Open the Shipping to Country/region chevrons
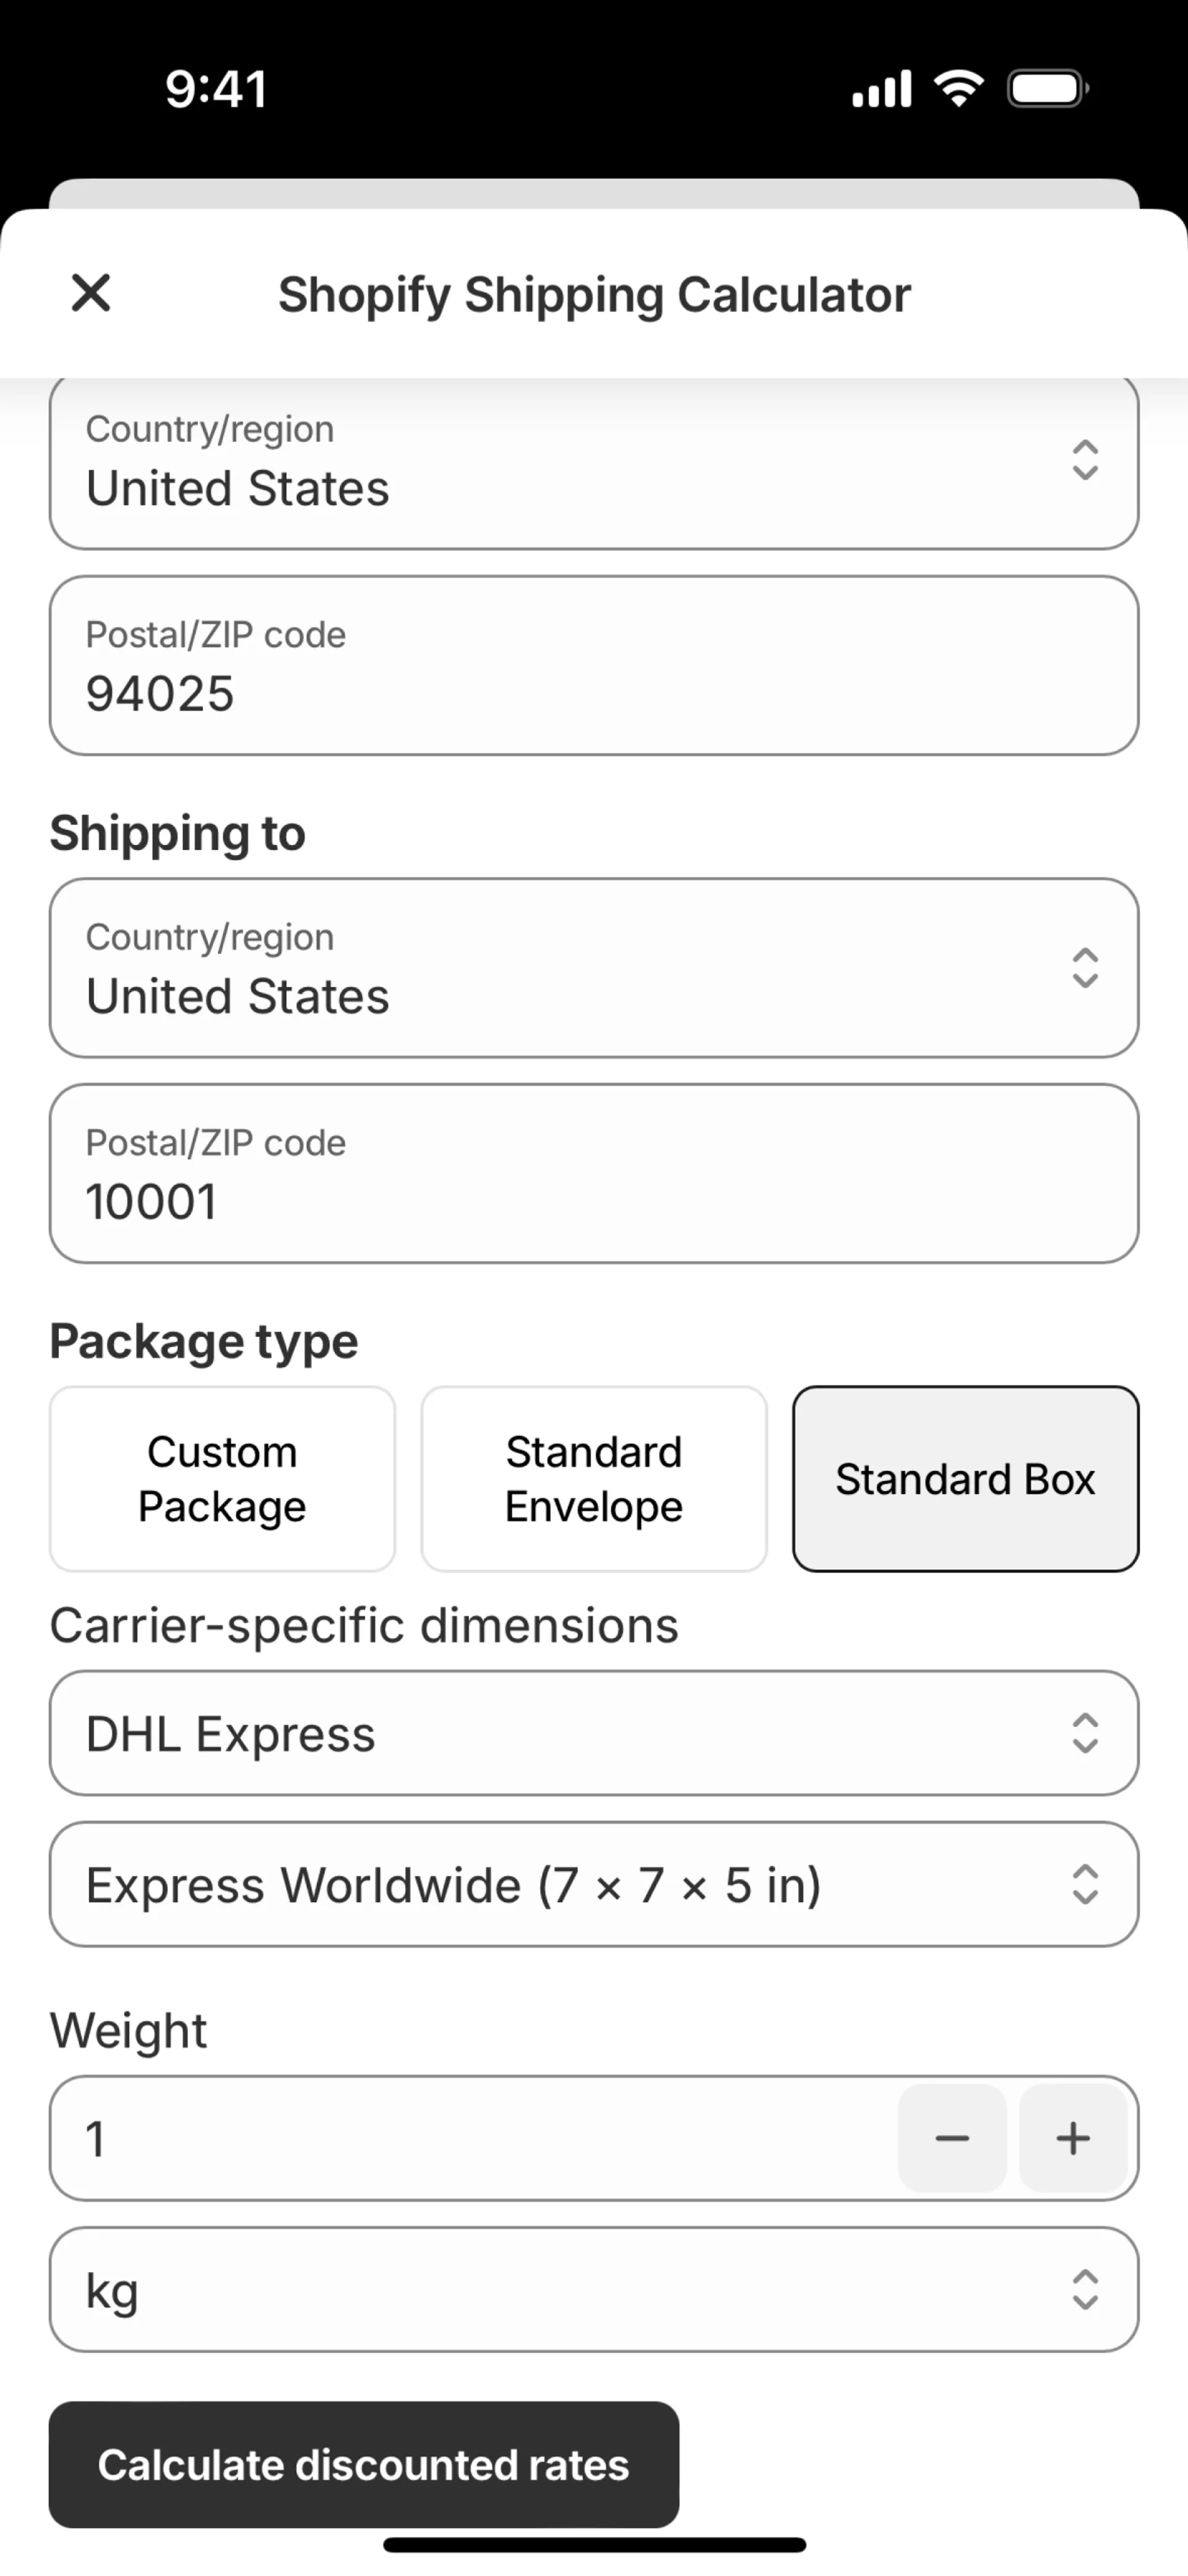This screenshot has width=1188, height=2576. click(x=1085, y=968)
